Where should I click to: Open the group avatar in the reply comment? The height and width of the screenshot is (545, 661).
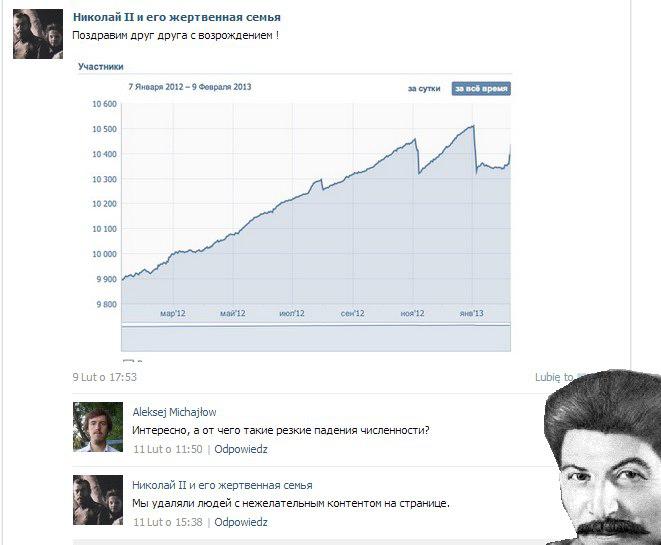(x=98, y=500)
